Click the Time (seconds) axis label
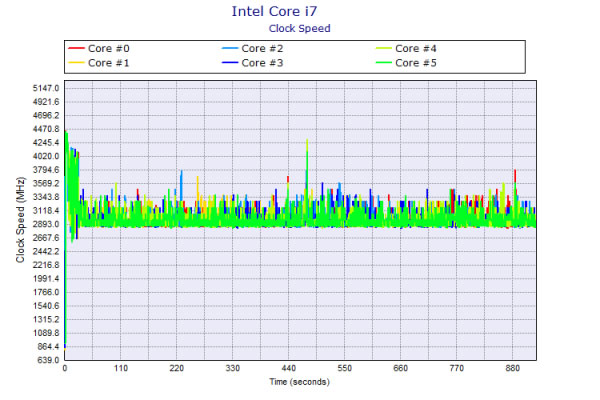 click(300, 382)
